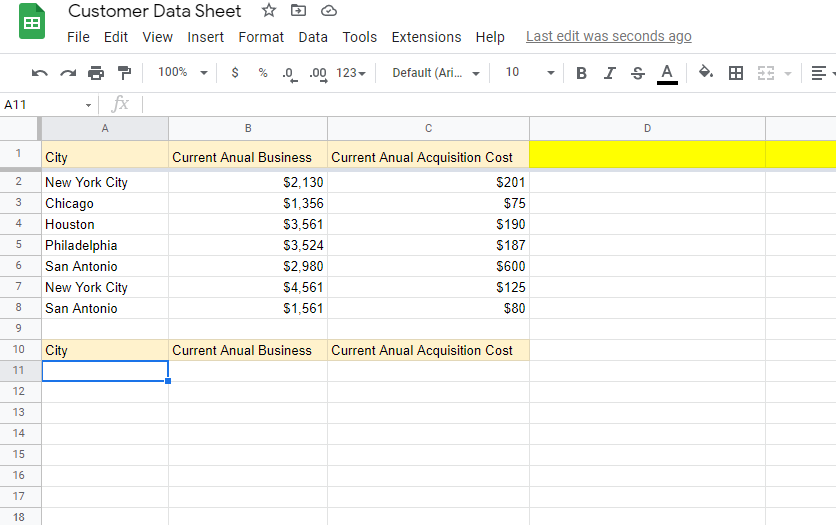Open the Fill color bucket tool
Viewport: 836px width, 525px height.
706,73
